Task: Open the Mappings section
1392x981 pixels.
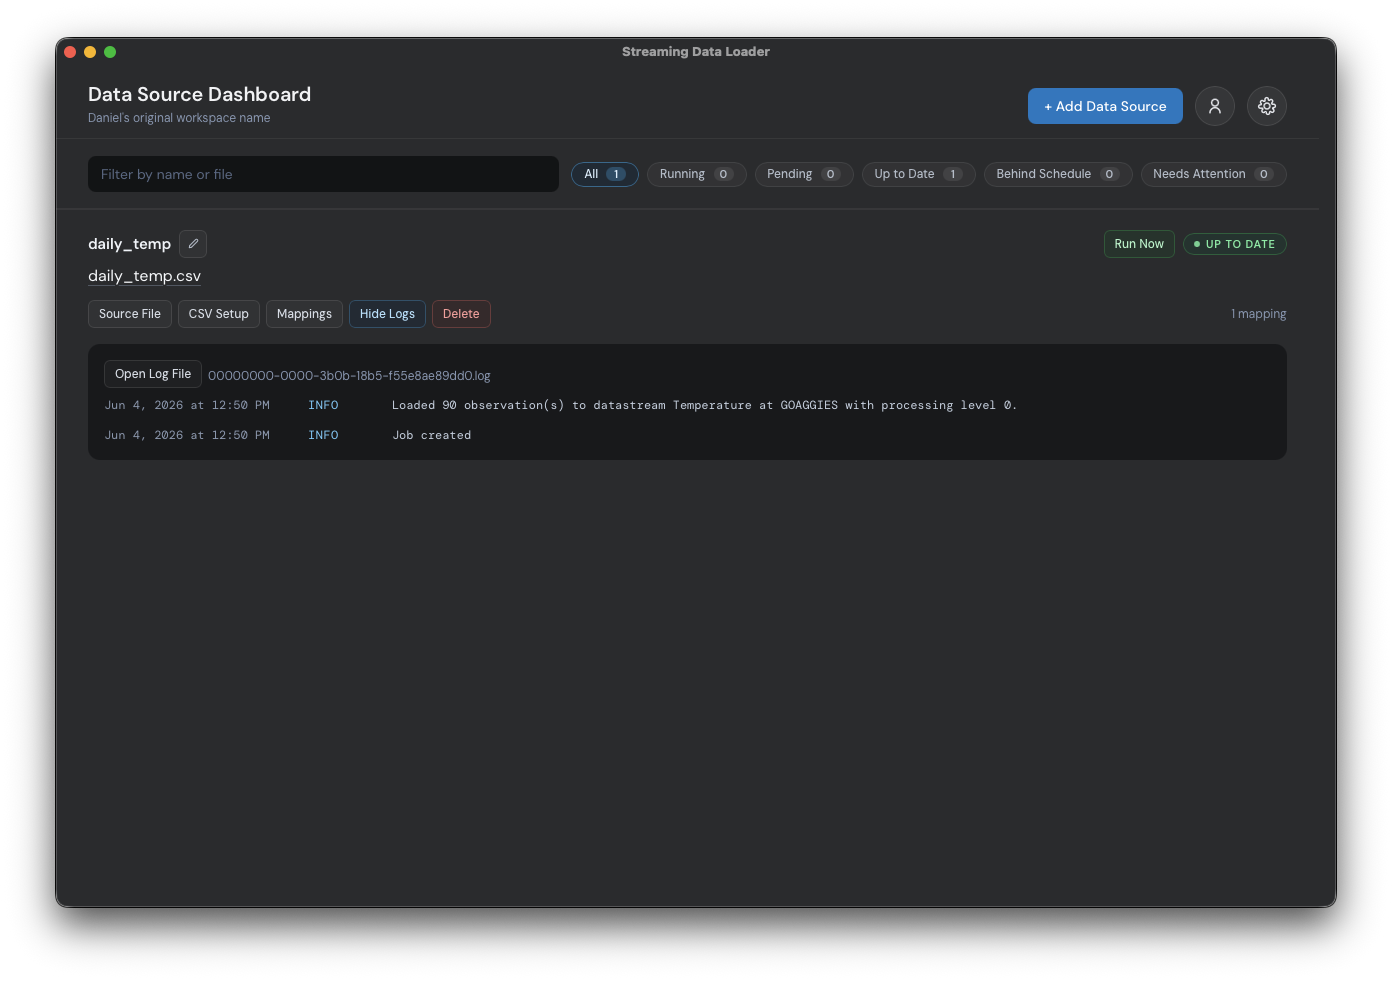Action: point(304,314)
